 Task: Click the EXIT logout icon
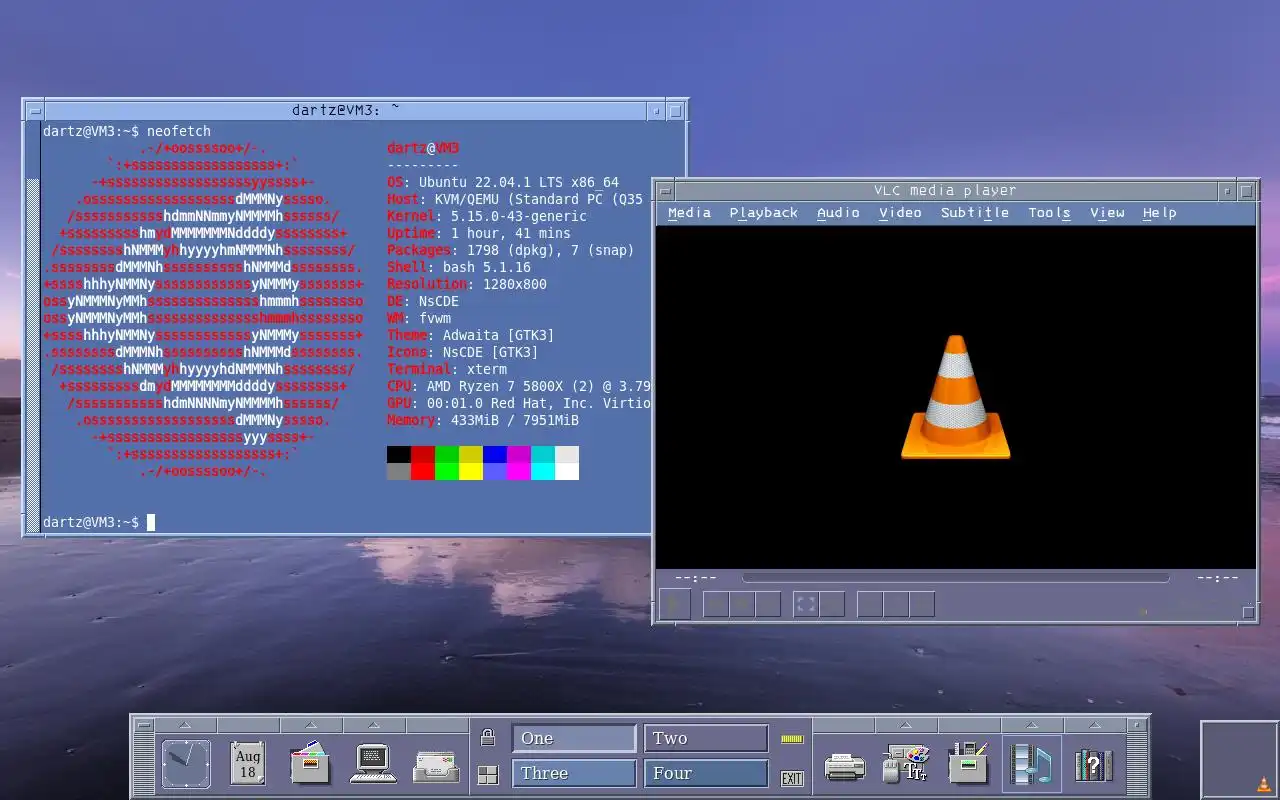pos(792,778)
